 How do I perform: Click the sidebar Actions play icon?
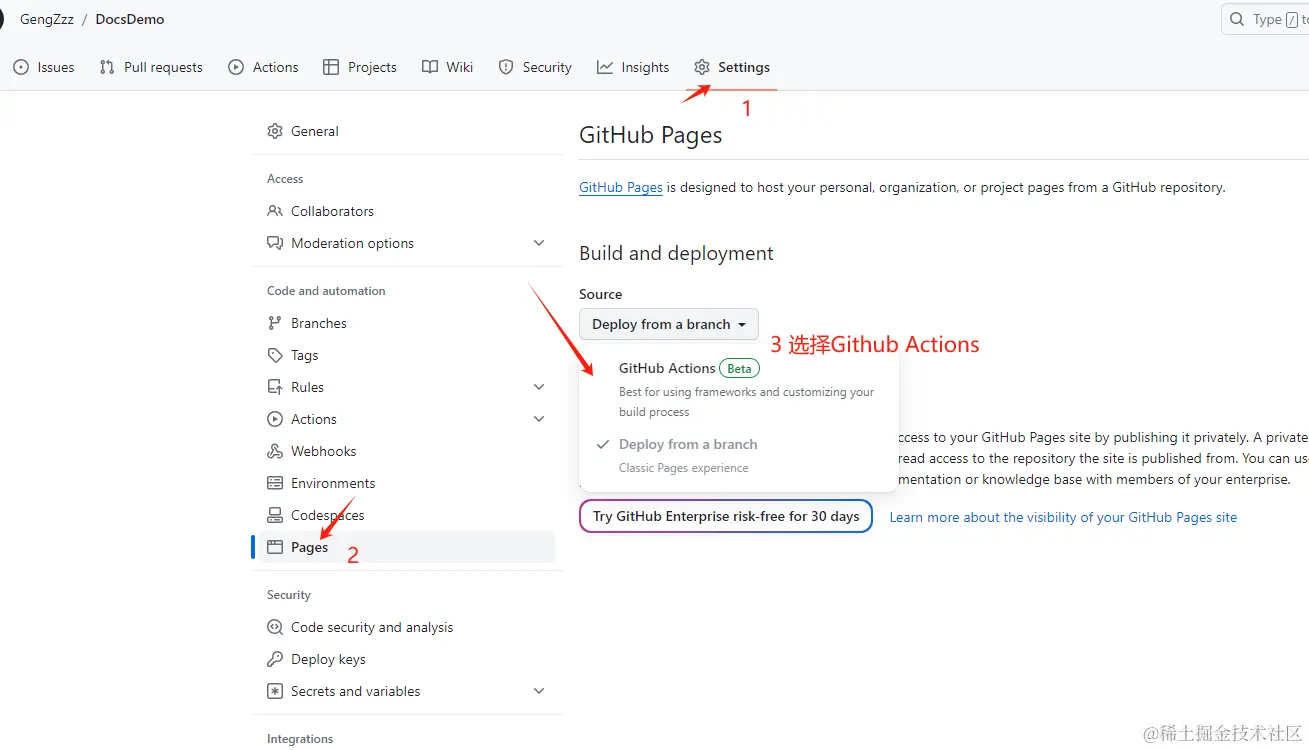[275, 419]
